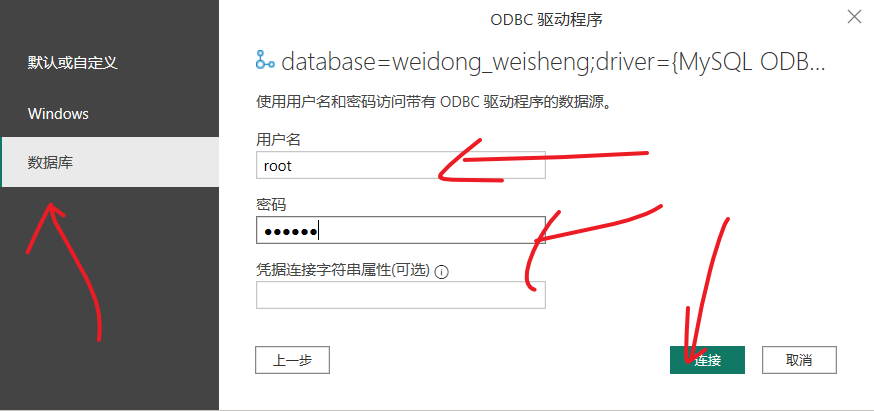Click the 凭据连接字符串属性(可选) label text
The height and width of the screenshot is (411, 874).
coord(343,270)
